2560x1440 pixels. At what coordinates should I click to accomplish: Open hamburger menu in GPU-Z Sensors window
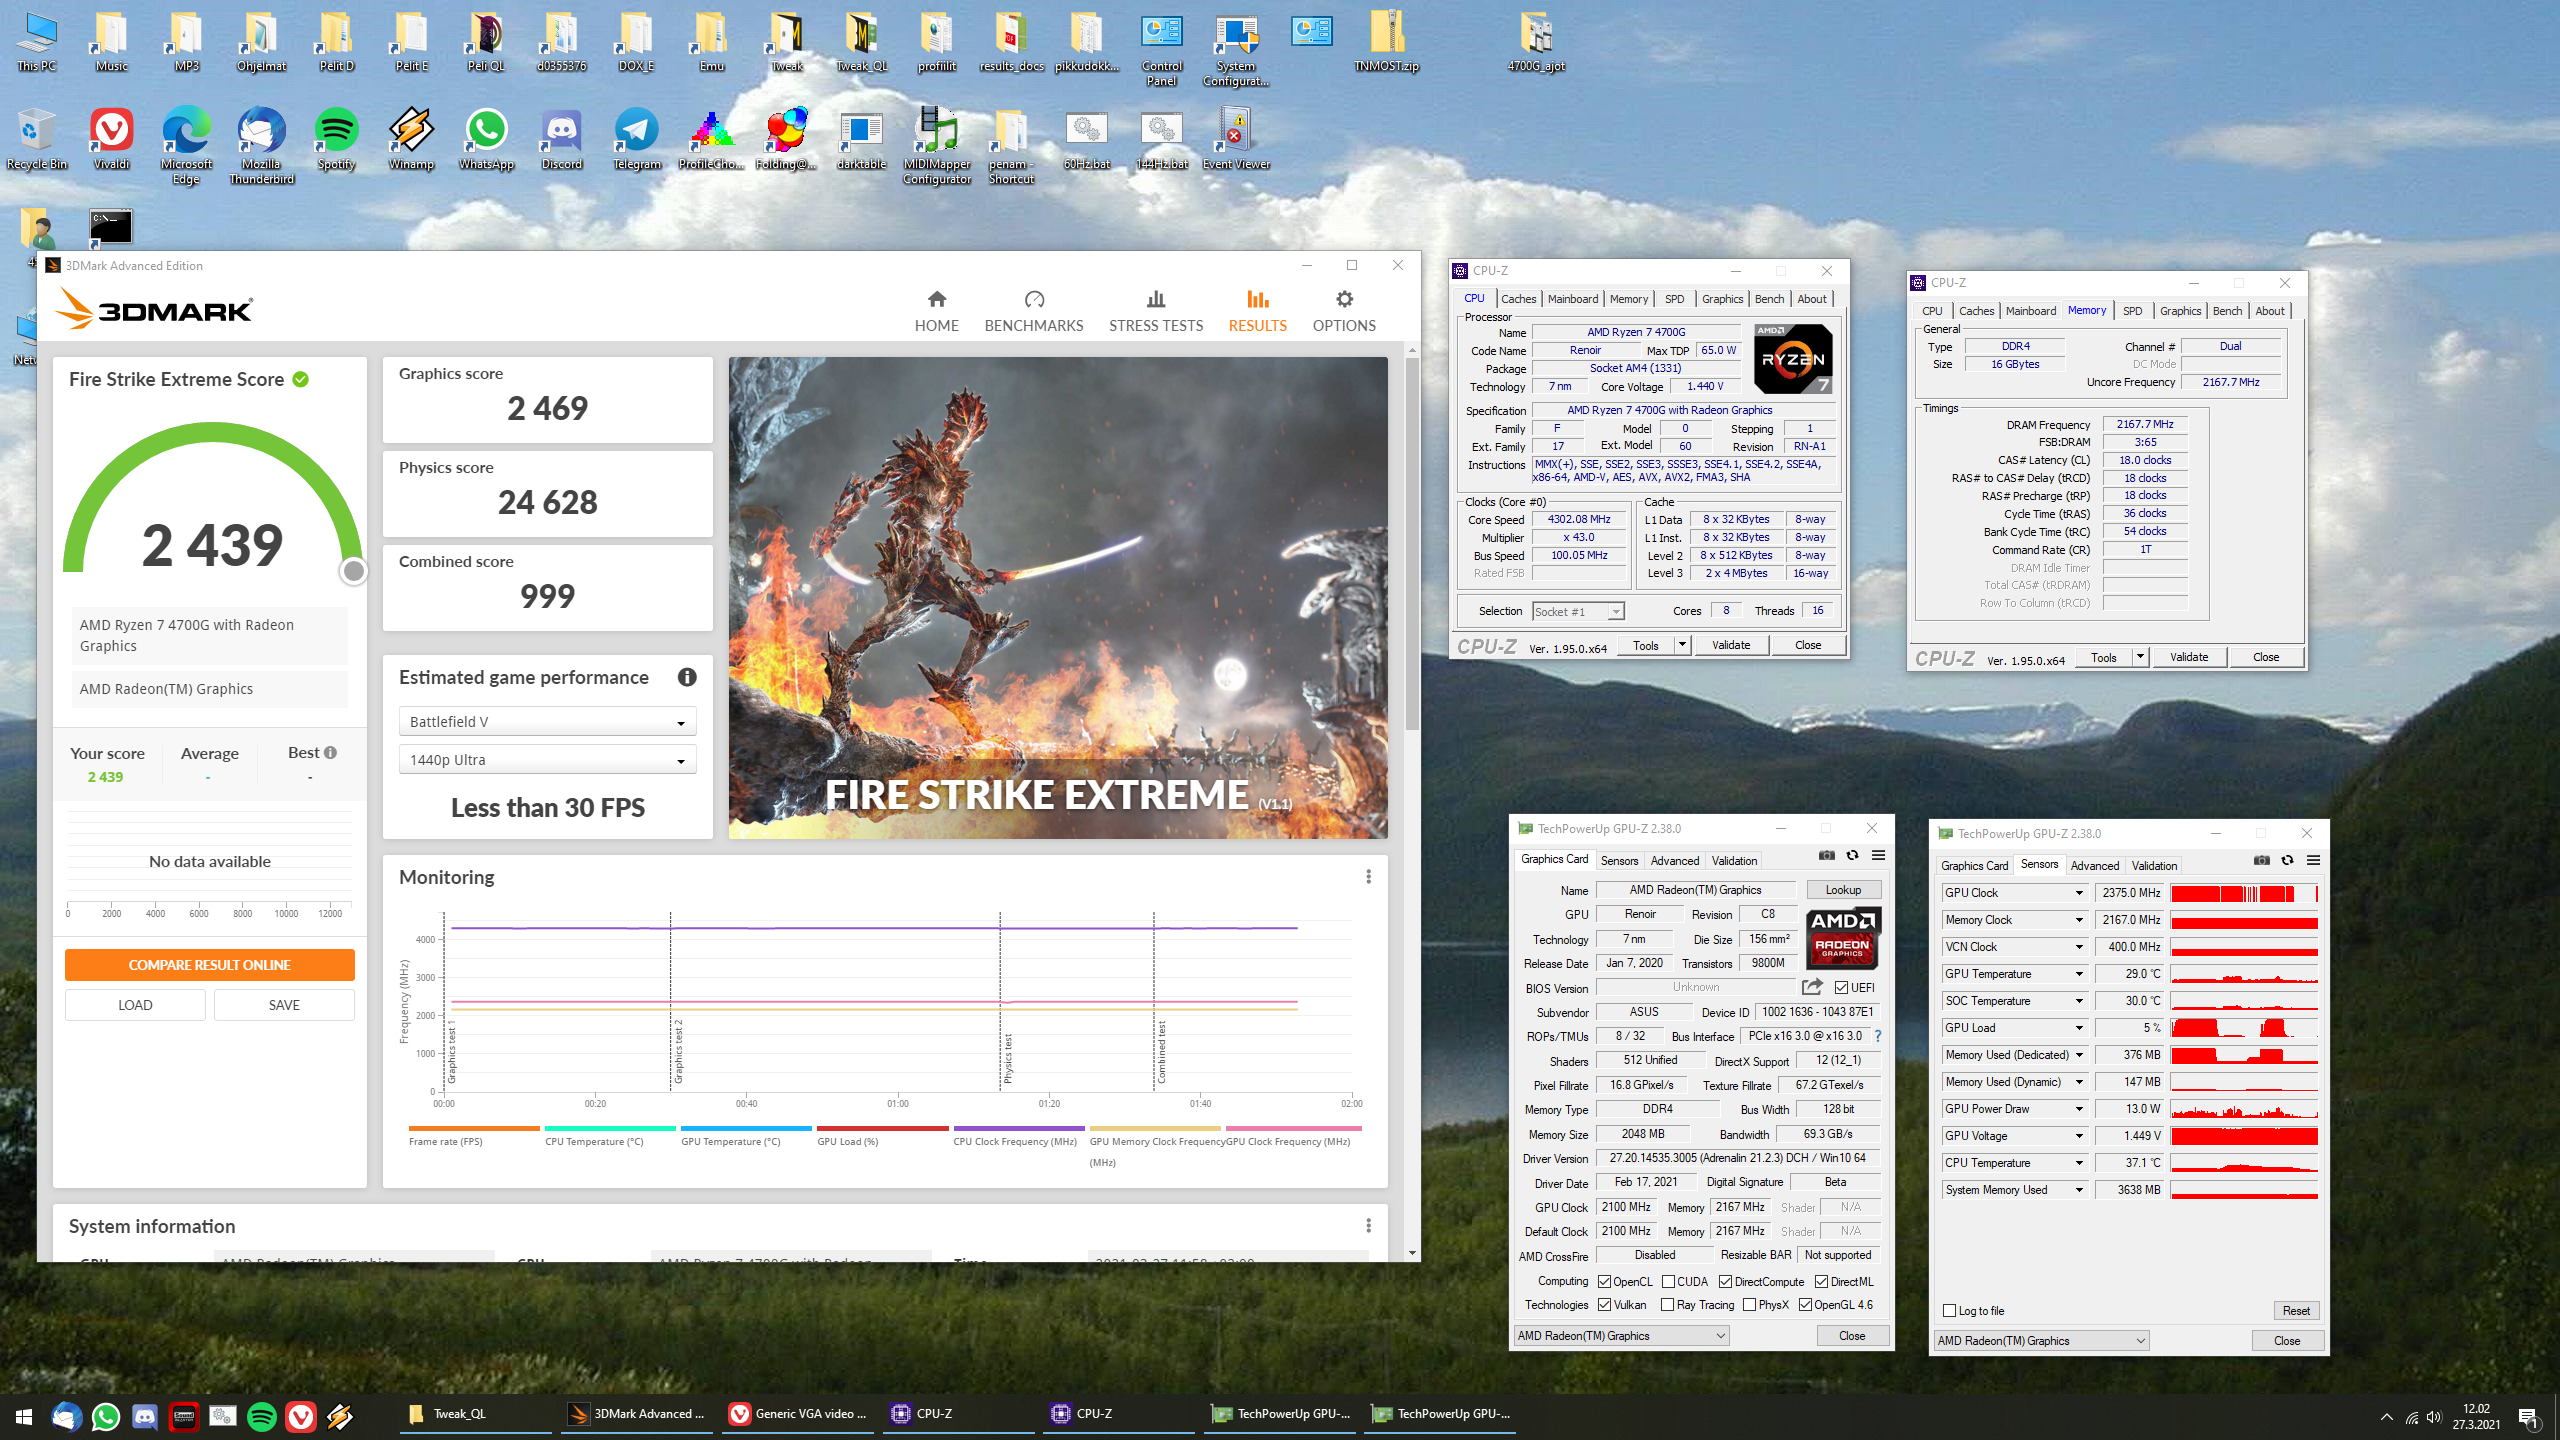(x=2313, y=860)
